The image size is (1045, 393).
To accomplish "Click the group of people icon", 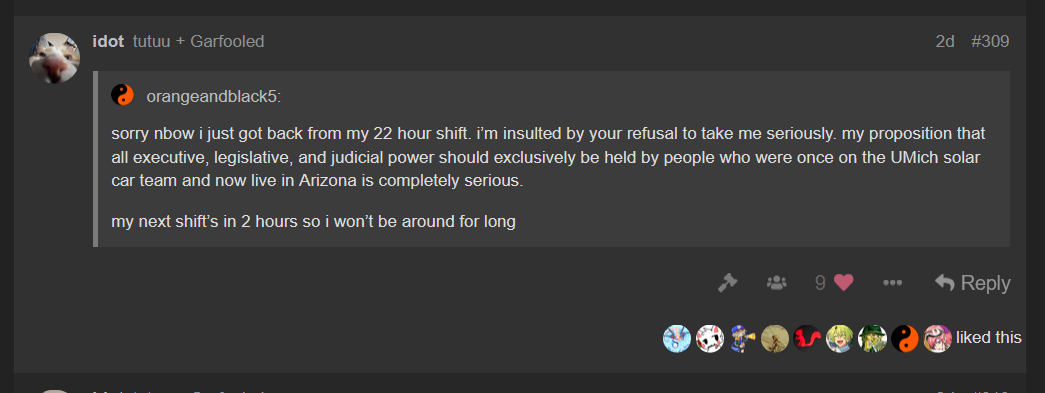I will 776,283.
